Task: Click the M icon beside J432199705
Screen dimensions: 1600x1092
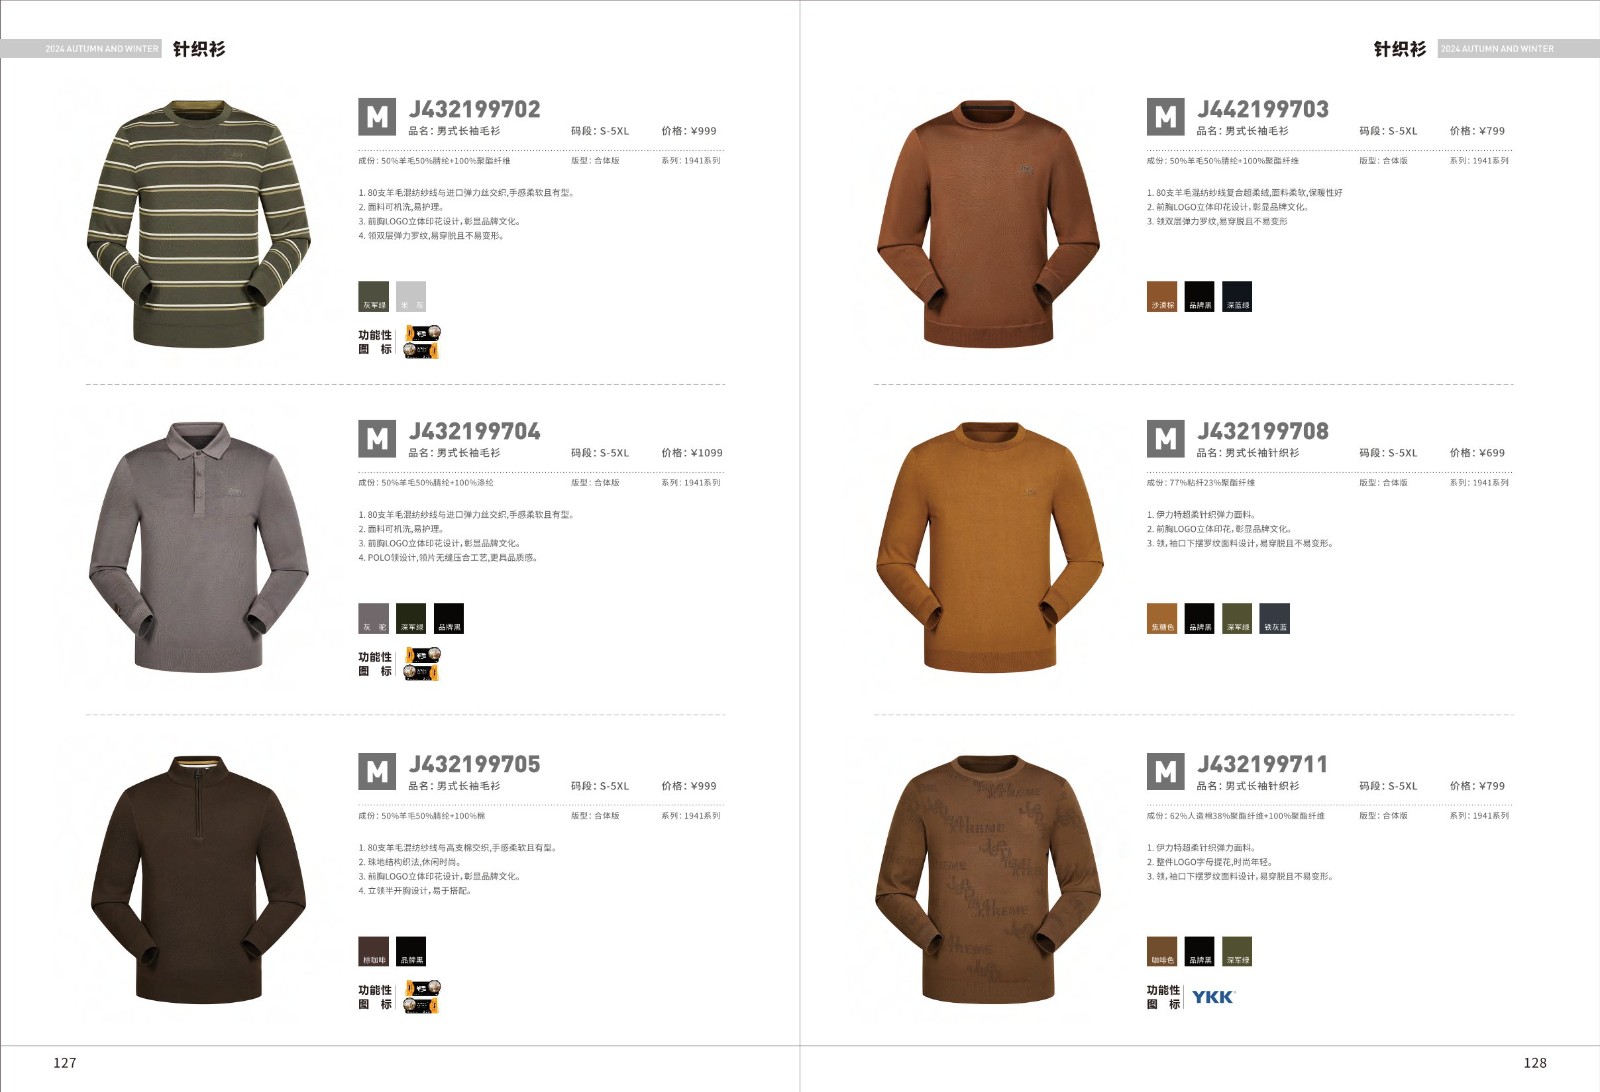Action: coord(377,771)
